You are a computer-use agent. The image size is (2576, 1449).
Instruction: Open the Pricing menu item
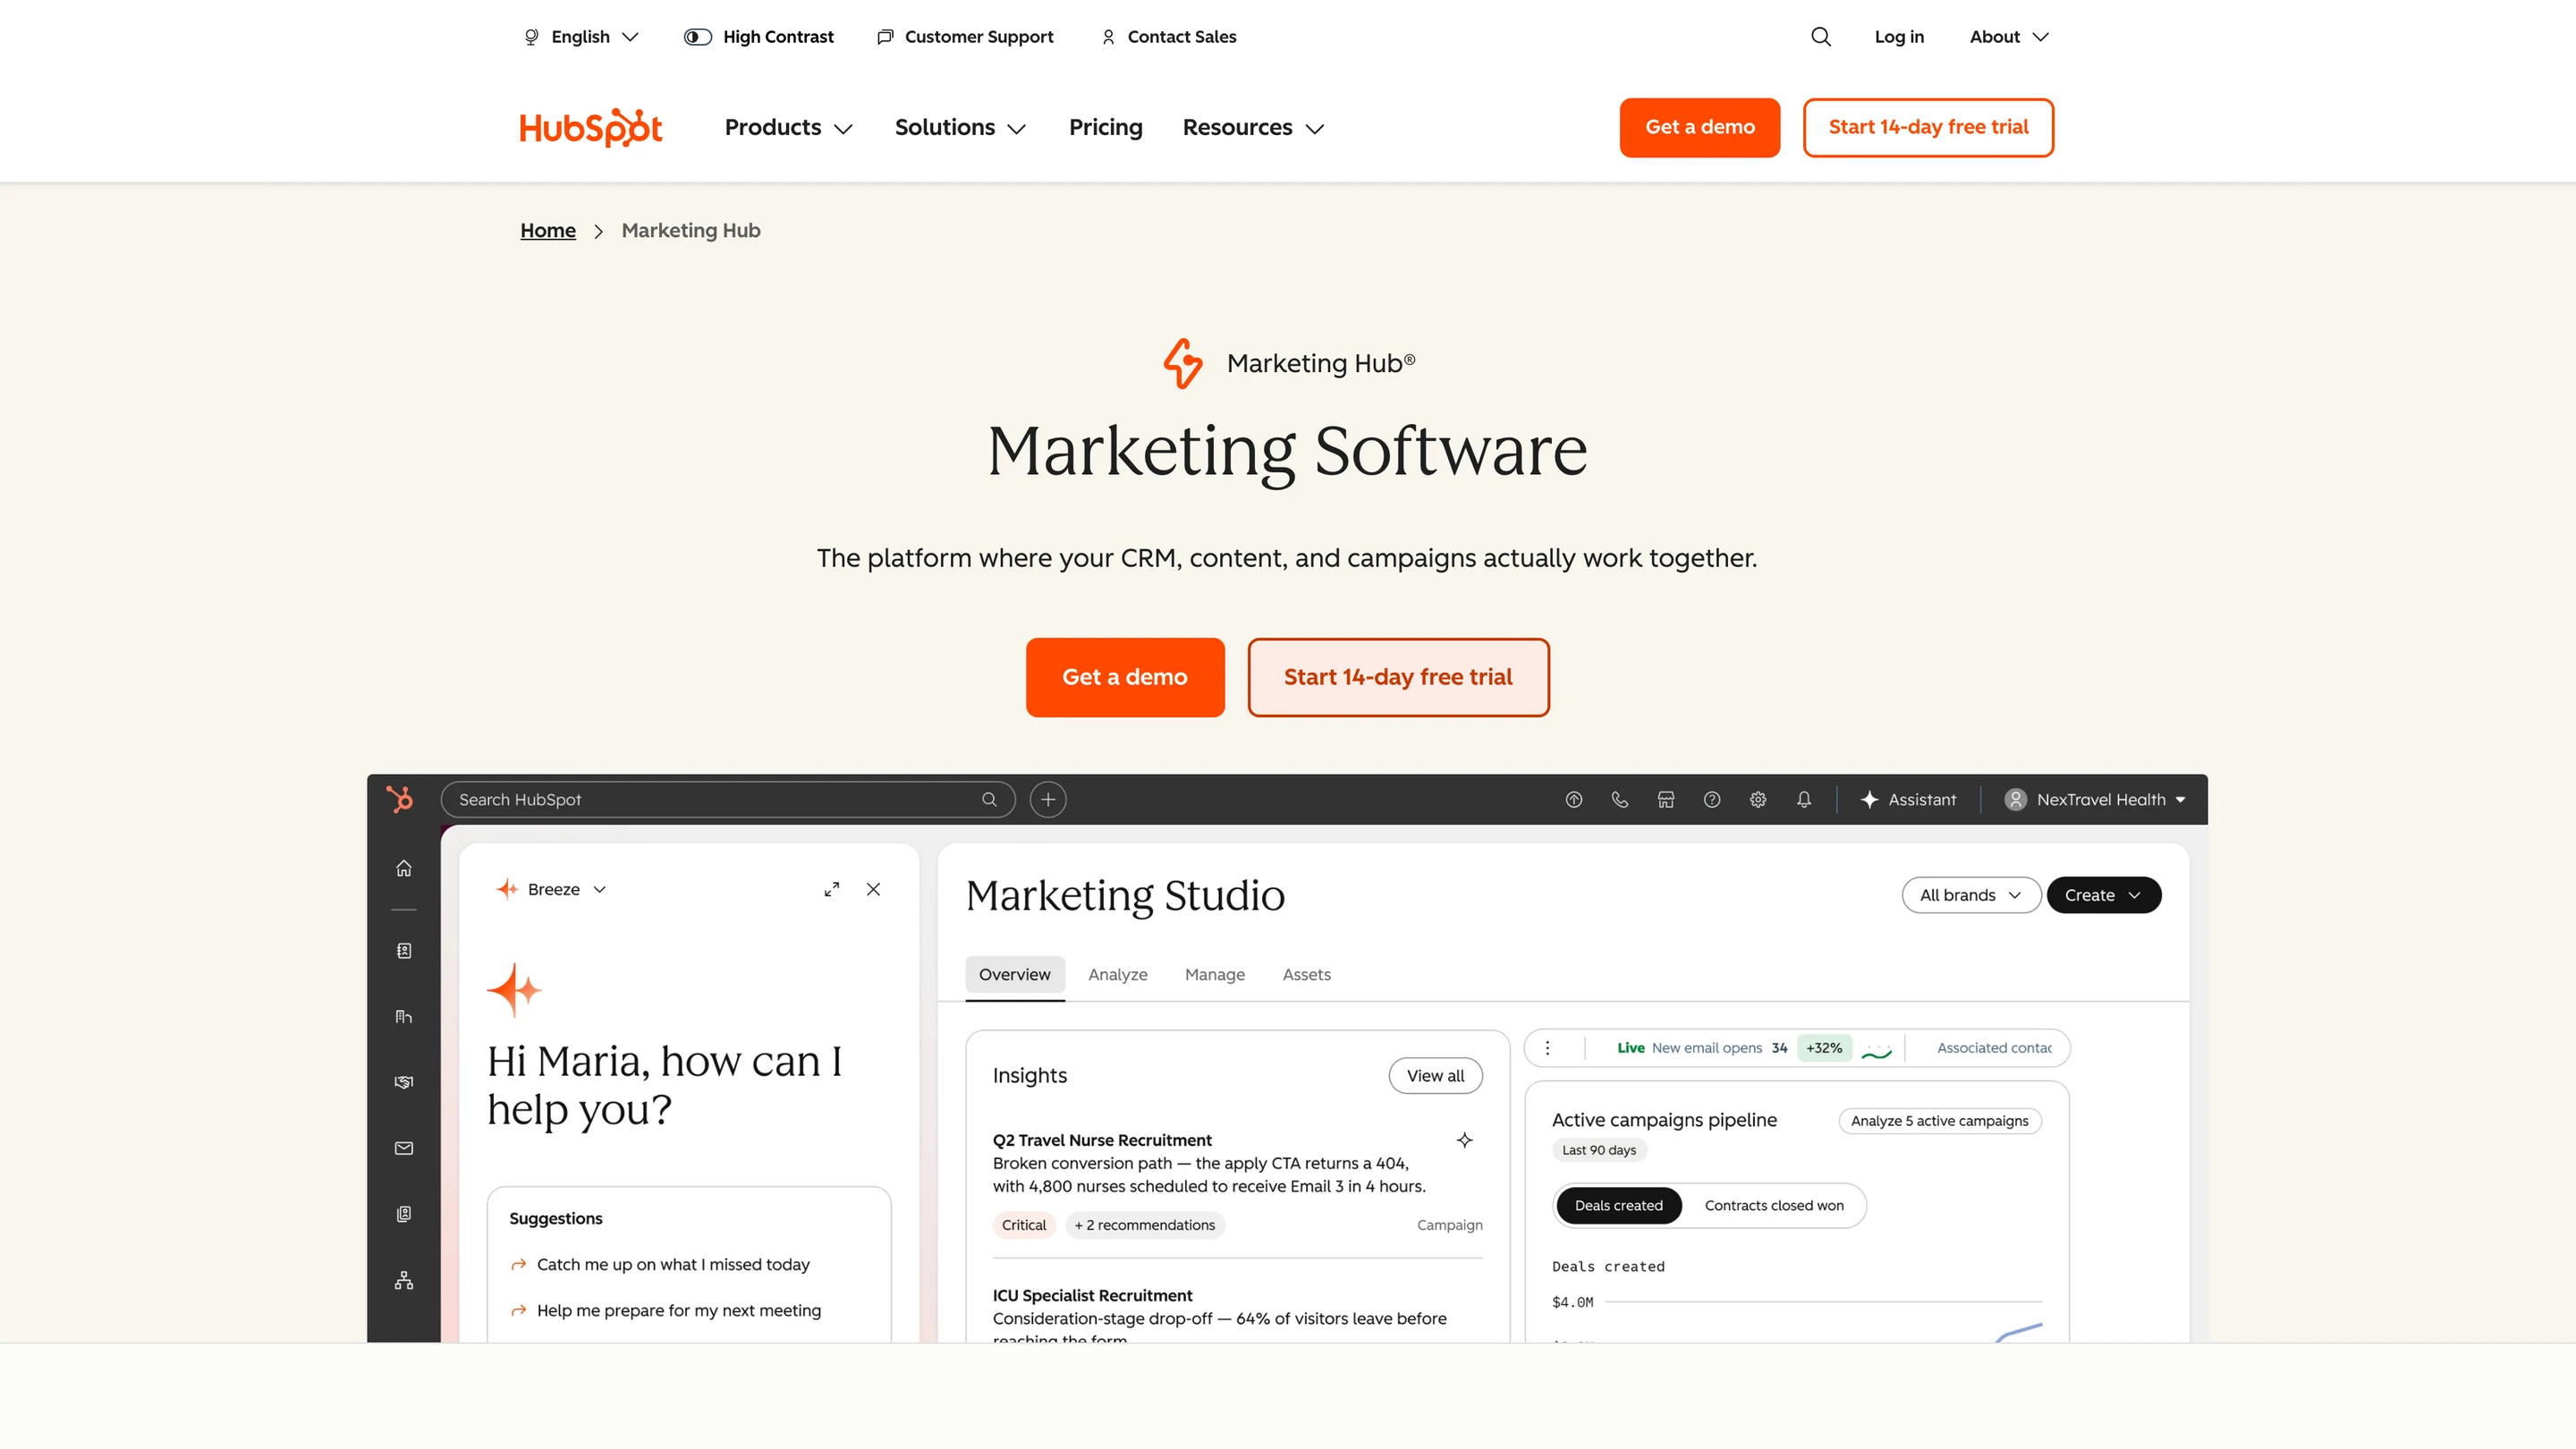coord(1105,127)
